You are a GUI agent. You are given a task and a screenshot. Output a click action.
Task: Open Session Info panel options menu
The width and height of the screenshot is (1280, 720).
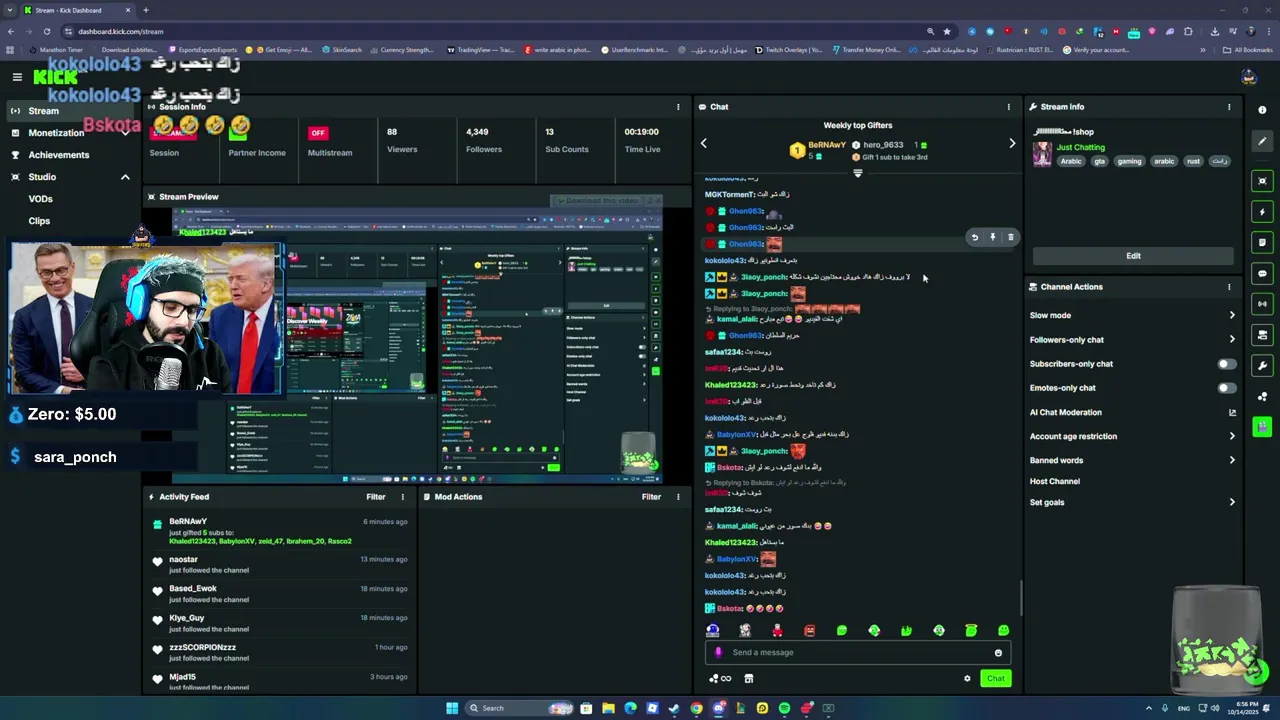[x=678, y=107]
